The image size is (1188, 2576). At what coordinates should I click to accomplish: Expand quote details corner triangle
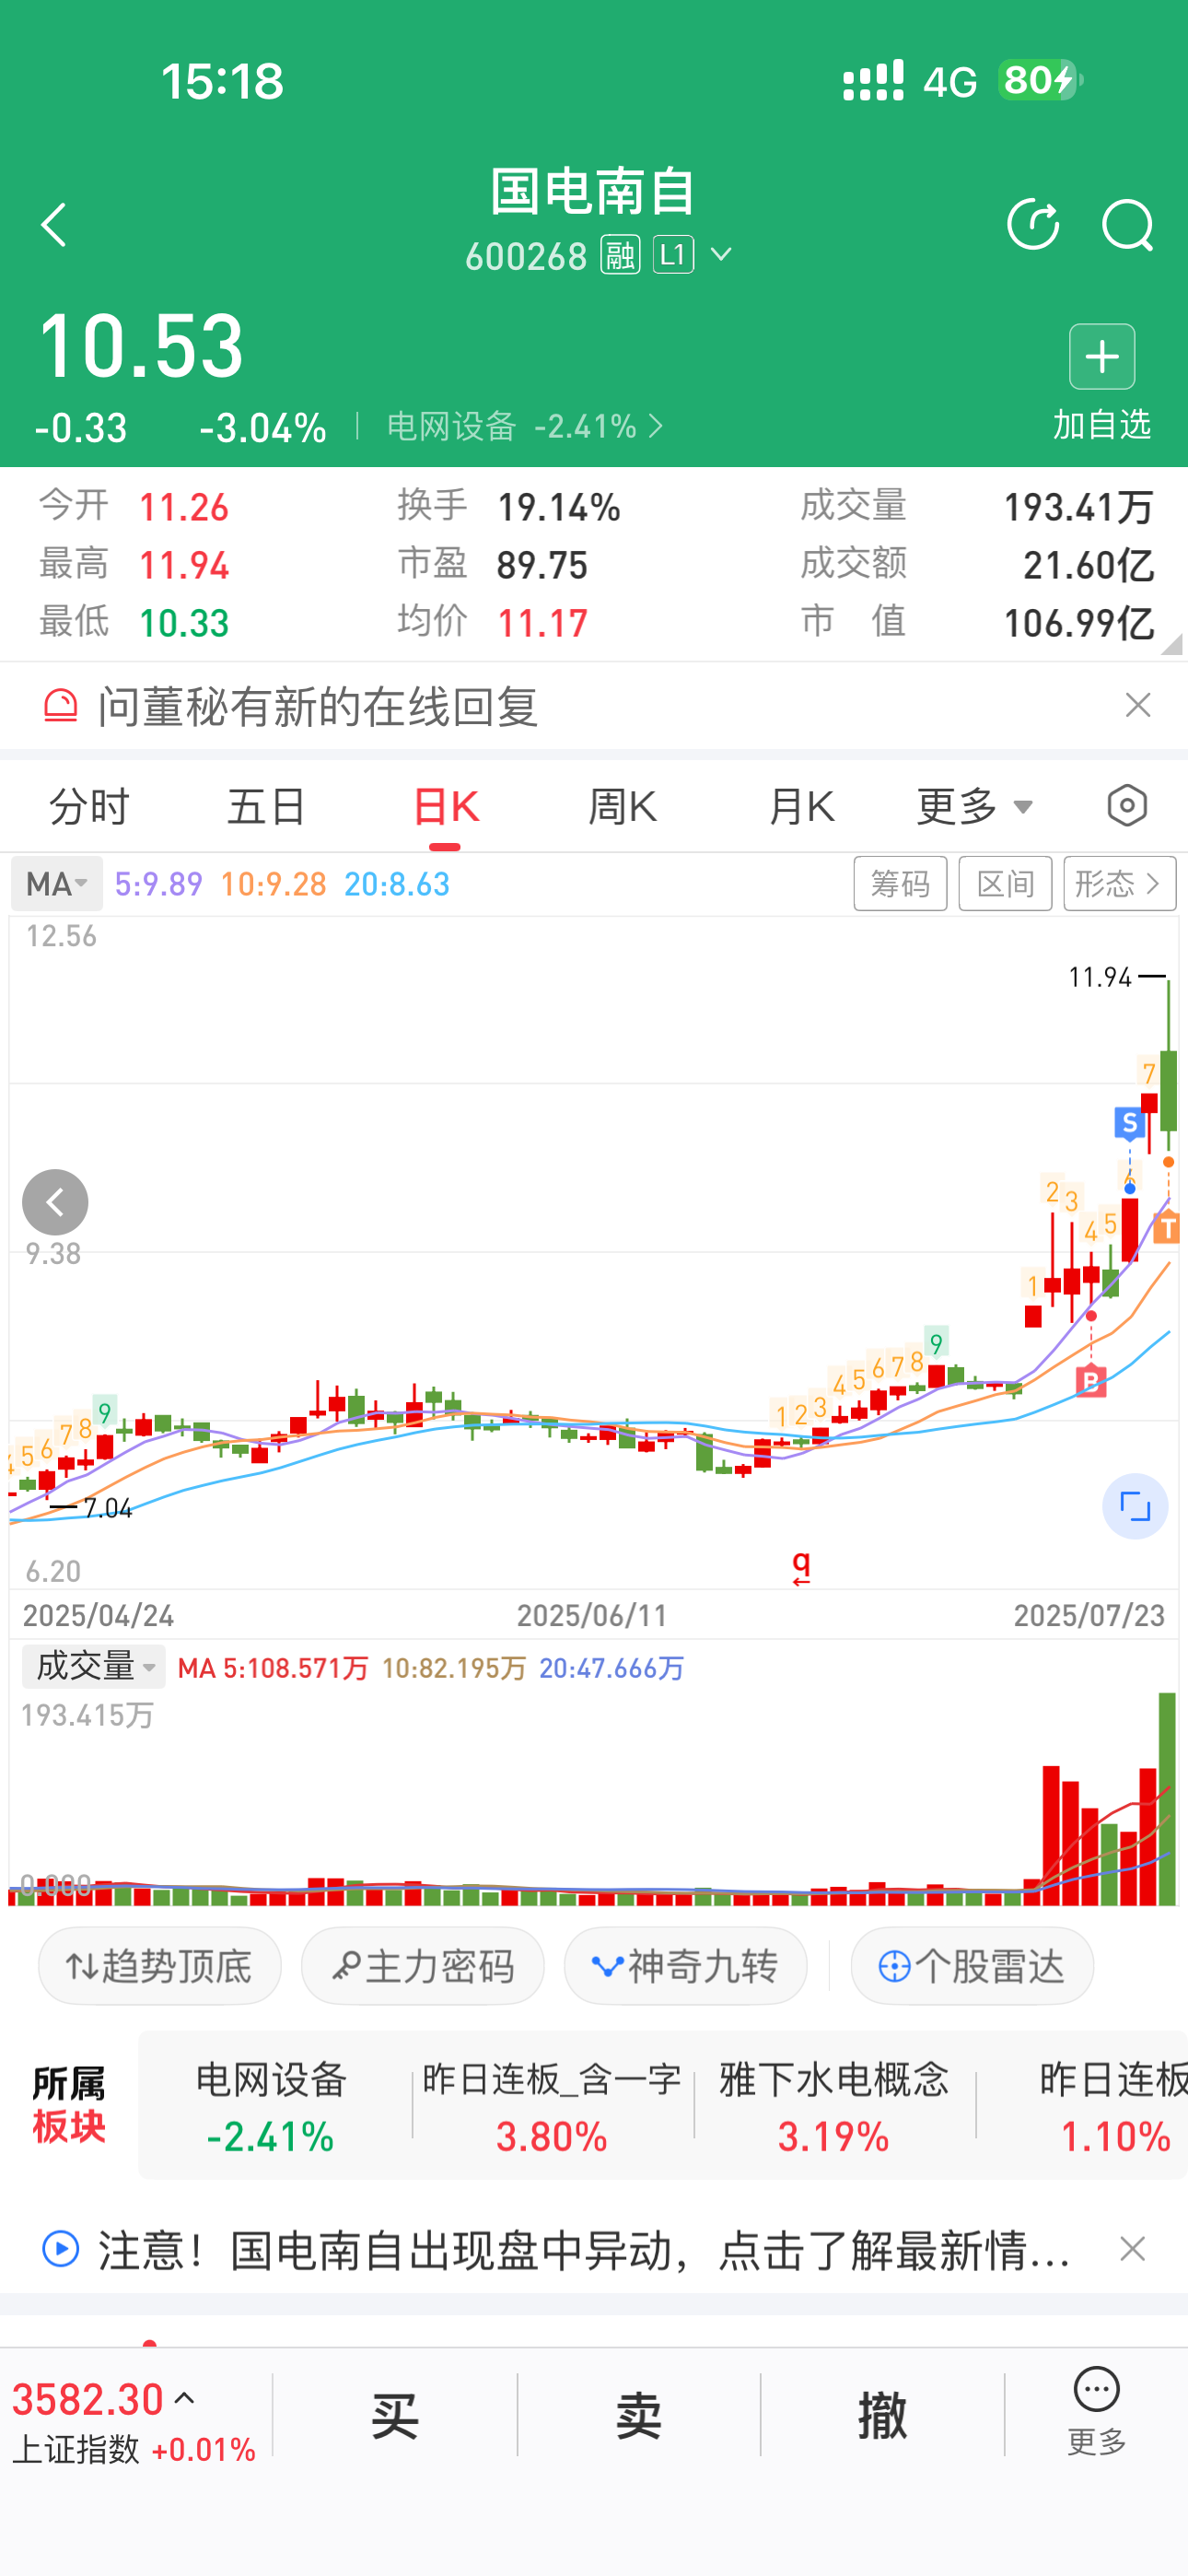pyautogui.click(x=1171, y=644)
